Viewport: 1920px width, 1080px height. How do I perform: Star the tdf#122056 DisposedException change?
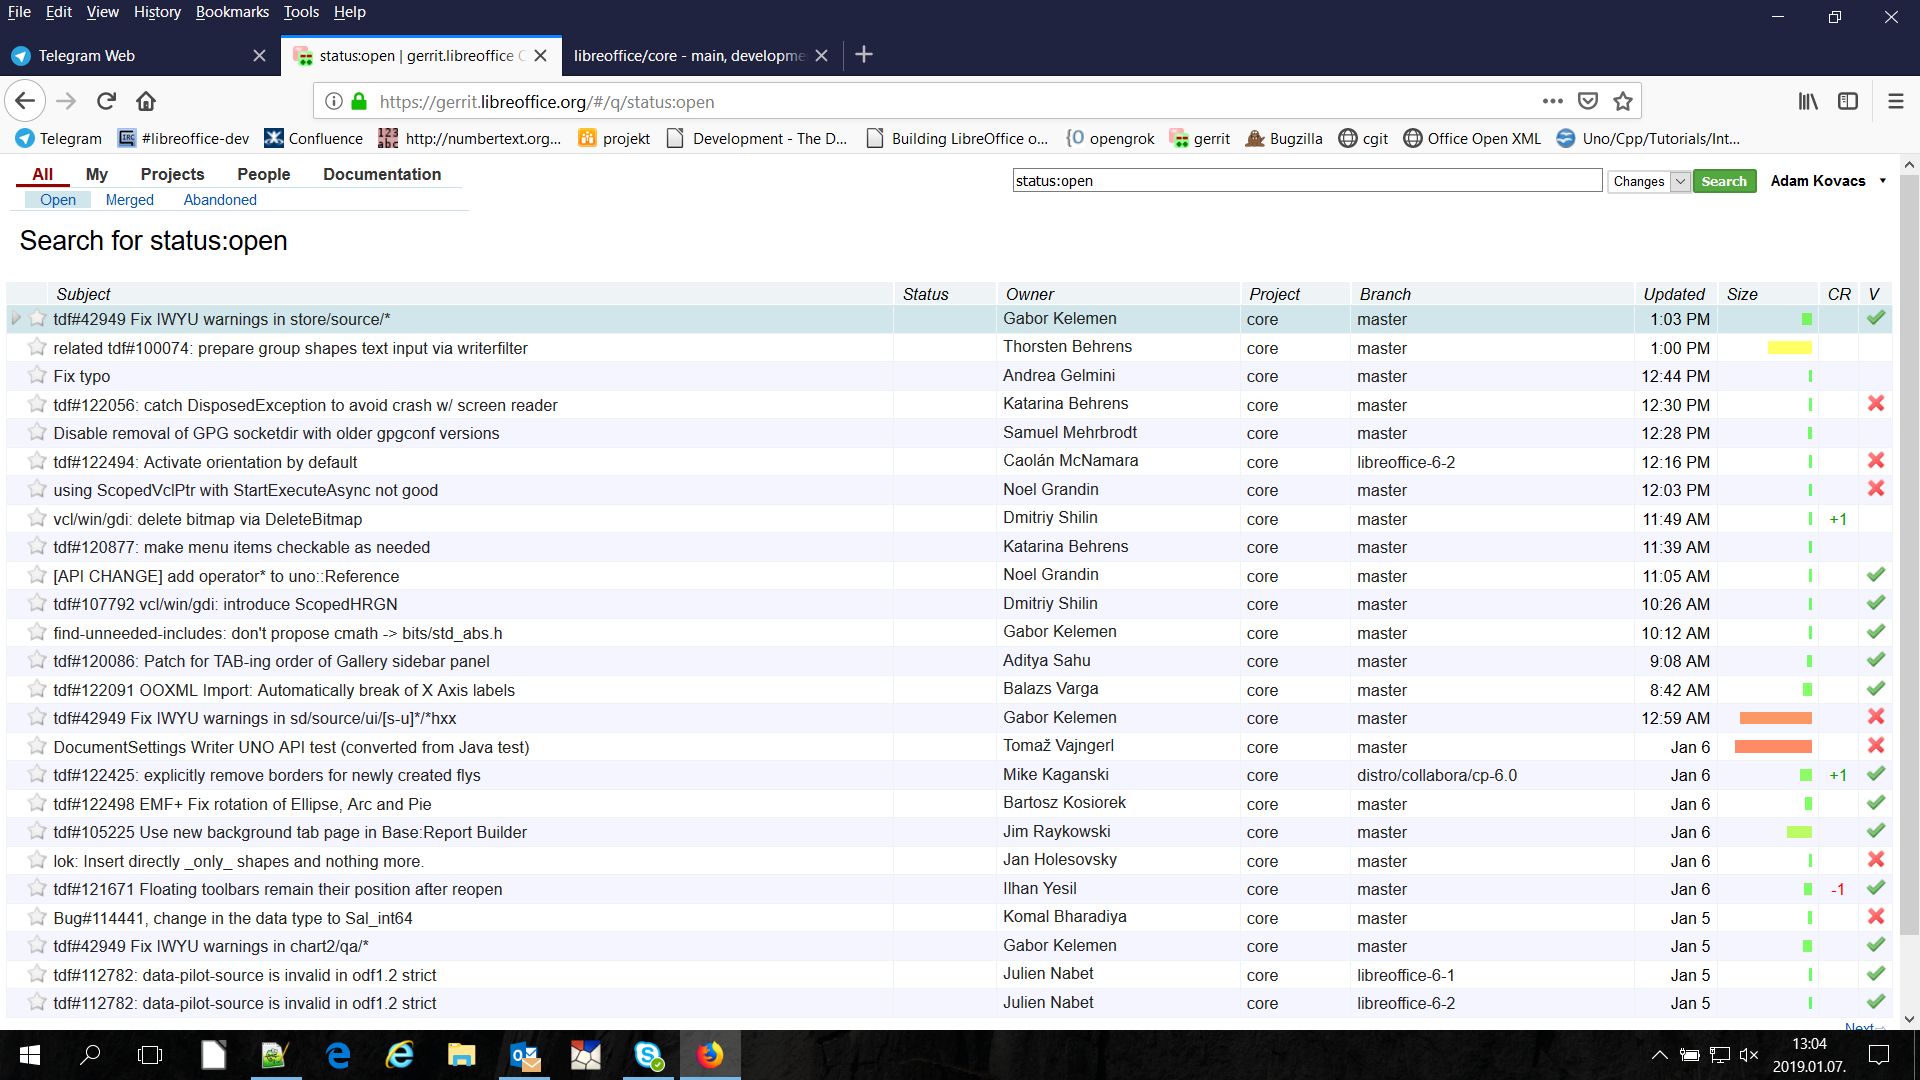click(x=37, y=404)
